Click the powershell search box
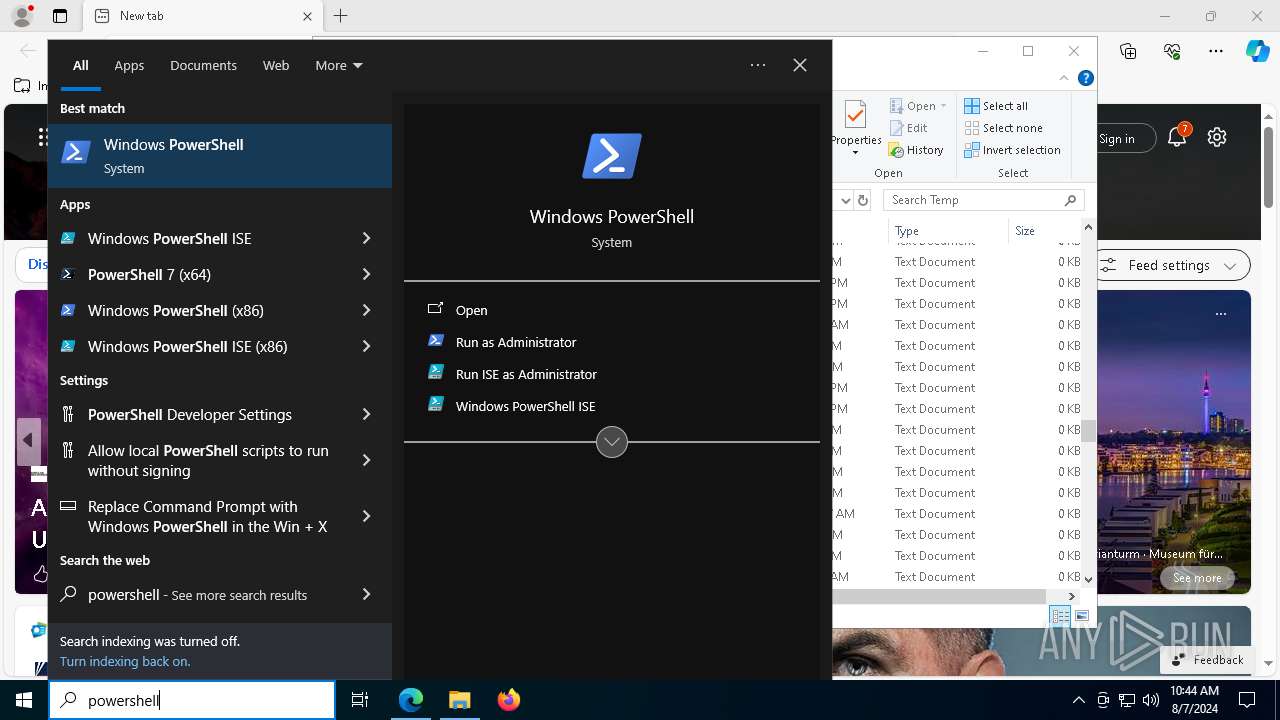 [x=192, y=700]
